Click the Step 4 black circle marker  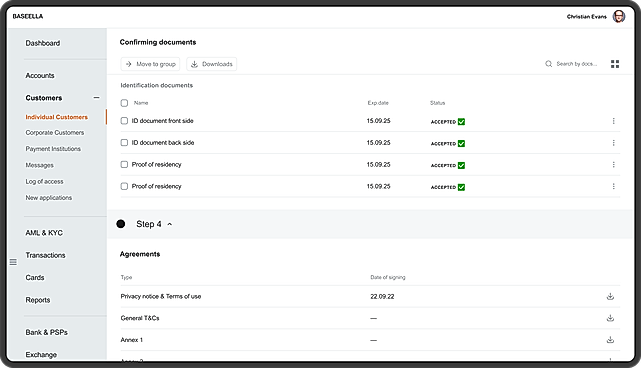121,224
